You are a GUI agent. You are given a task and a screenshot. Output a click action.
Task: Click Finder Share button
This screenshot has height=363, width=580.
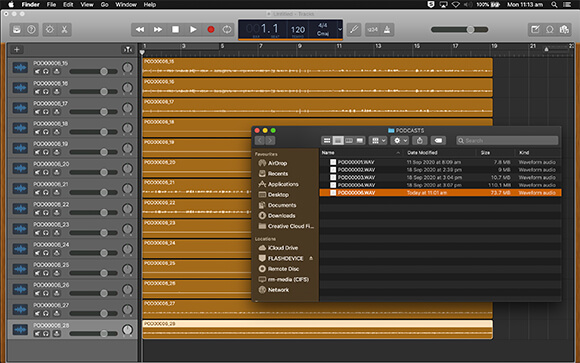[x=419, y=141]
